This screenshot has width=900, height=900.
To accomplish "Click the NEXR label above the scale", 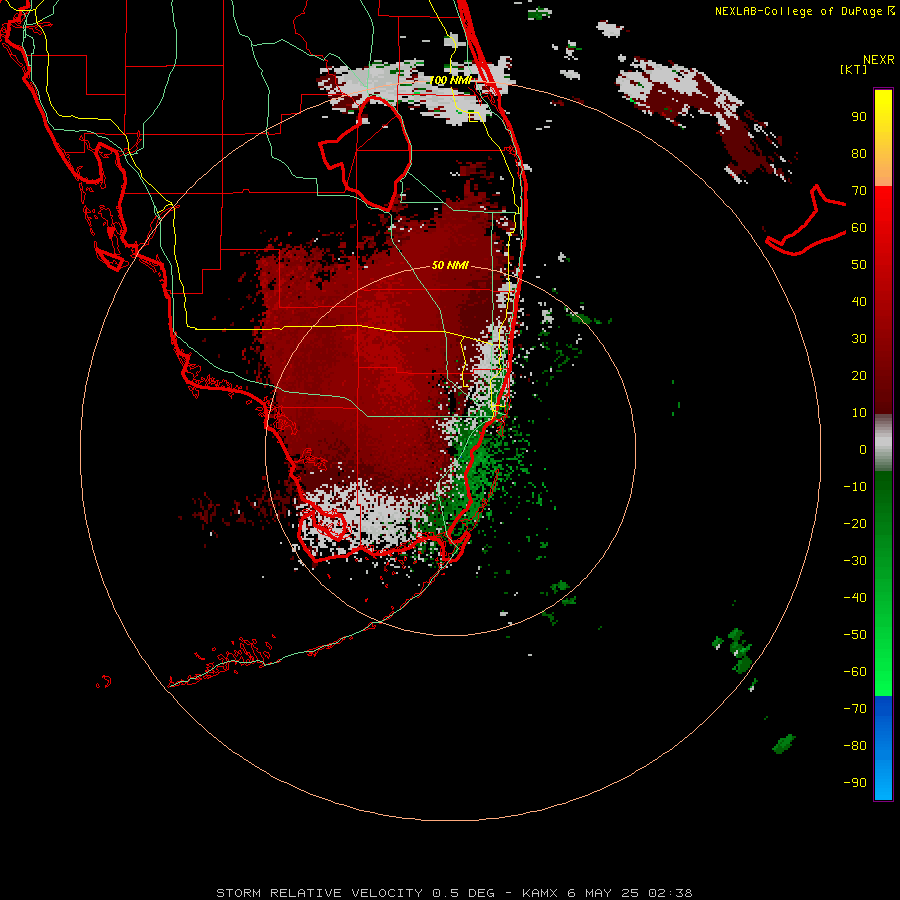I will (878, 60).
